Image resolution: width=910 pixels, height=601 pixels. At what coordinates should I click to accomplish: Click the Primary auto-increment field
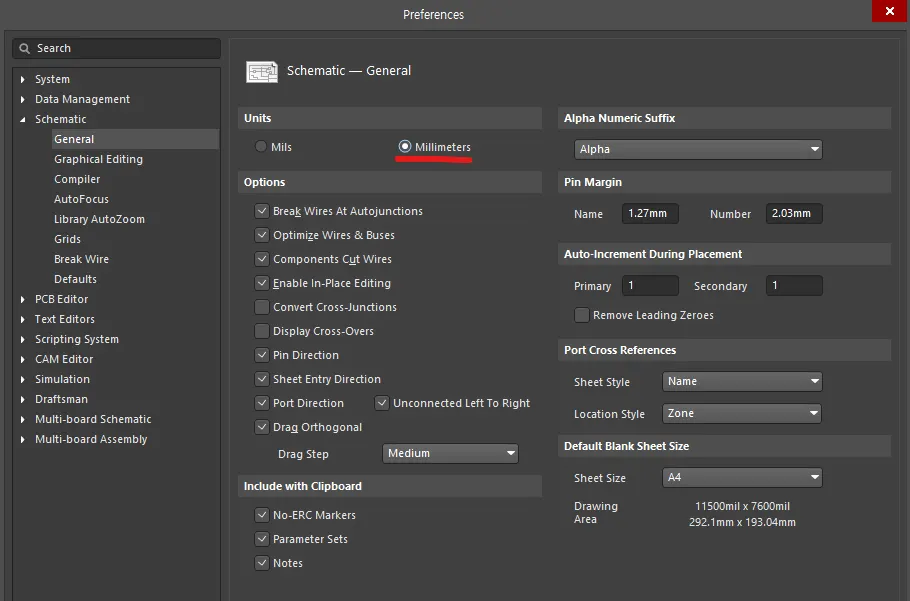pos(650,286)
